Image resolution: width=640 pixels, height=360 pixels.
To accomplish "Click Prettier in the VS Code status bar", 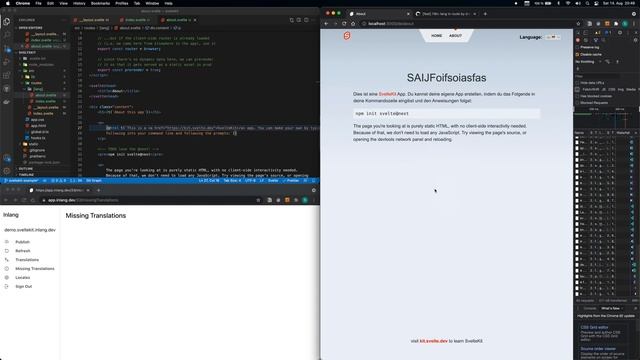I will pyautogui.click(x=291, y=180).
